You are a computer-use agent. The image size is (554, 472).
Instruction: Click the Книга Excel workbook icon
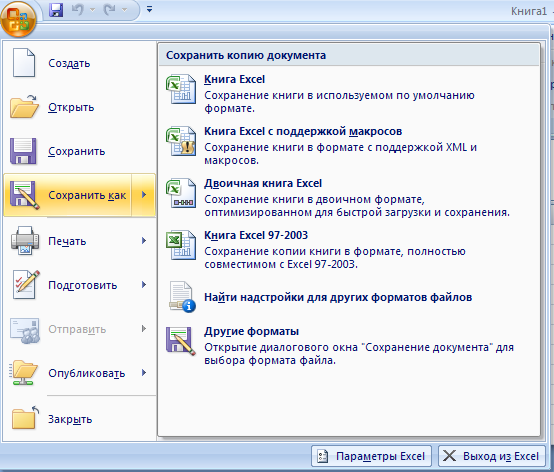(x=181, y=89)
